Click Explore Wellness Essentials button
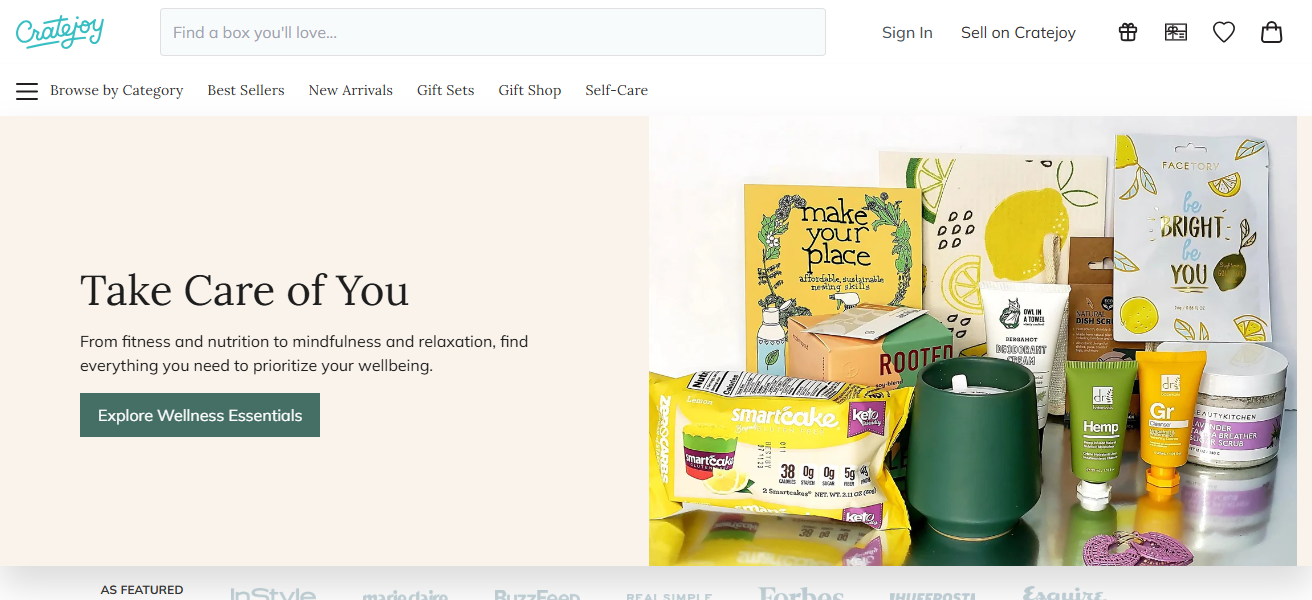The image size is (1312, 600). point(200,415)
